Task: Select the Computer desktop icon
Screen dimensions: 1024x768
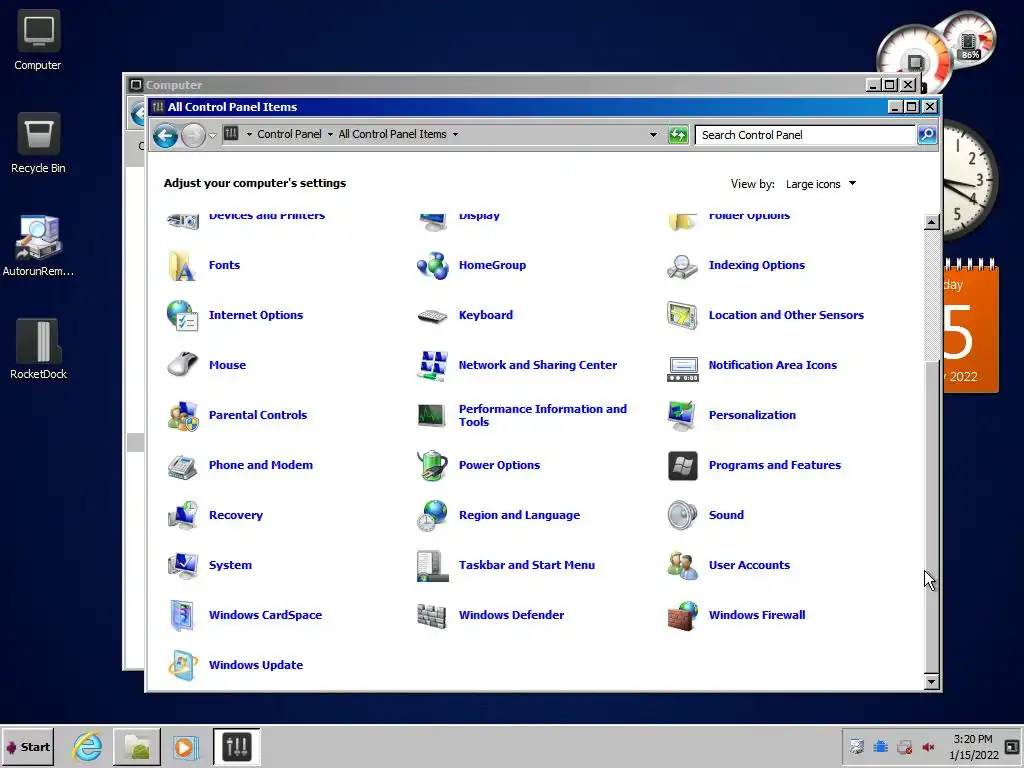Action: [38, 40]
